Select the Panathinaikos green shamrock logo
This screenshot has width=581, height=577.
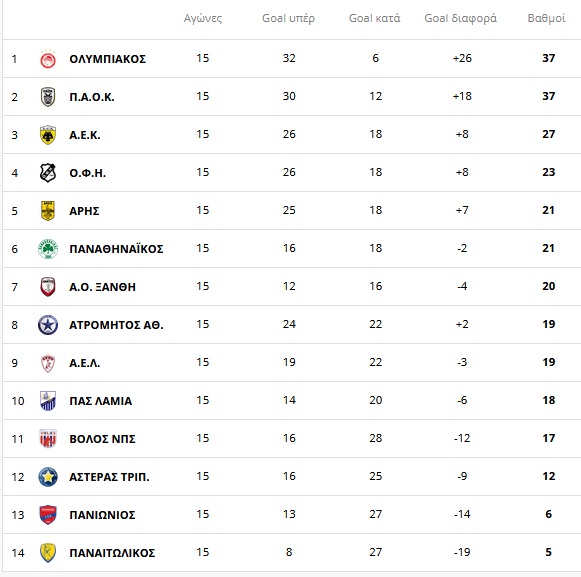pyautogui.click(x=48, y=249)
